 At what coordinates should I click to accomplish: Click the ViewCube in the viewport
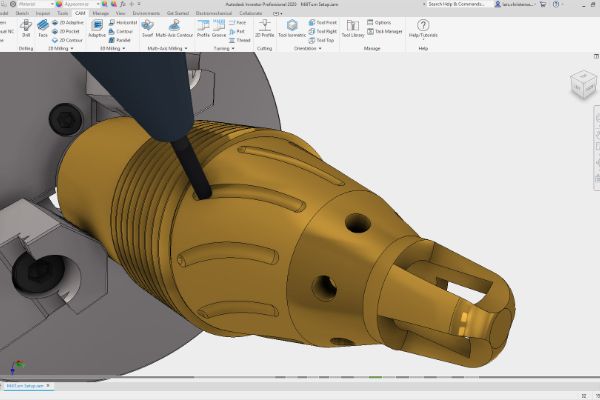583,85
